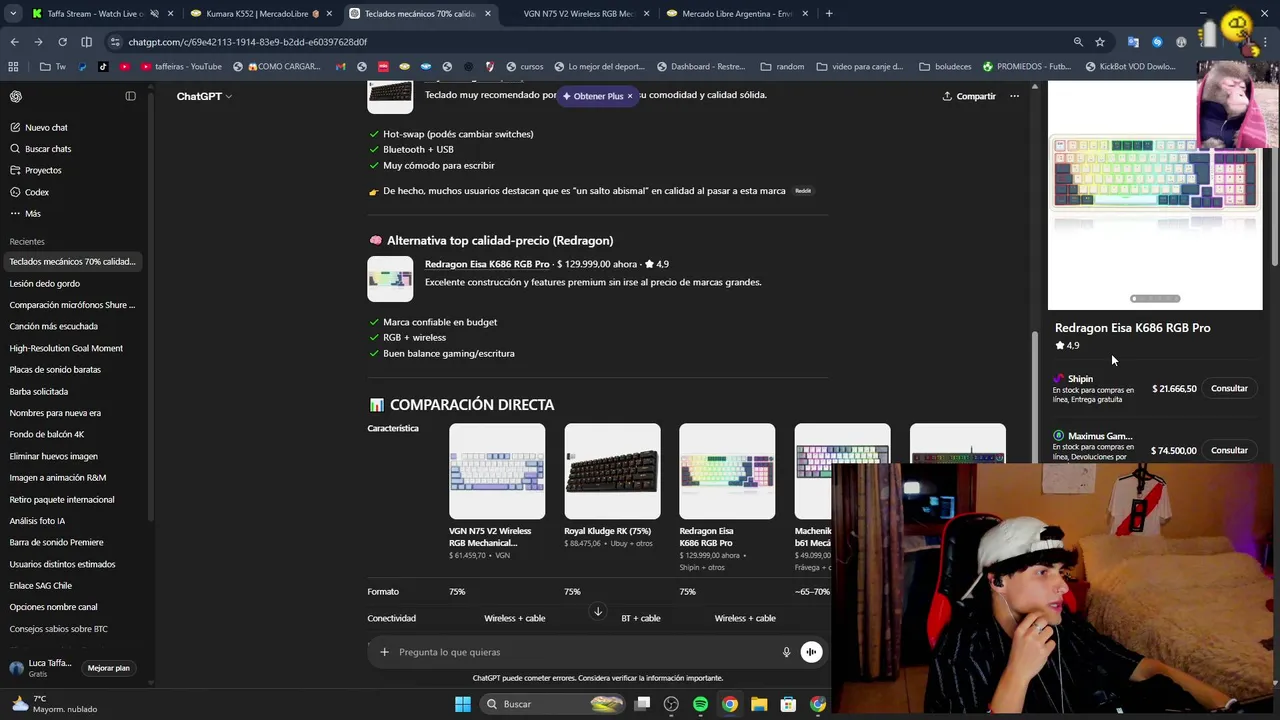
Task: Open Buscar chats in the sidebar
Action: click(x=48, y=149)
